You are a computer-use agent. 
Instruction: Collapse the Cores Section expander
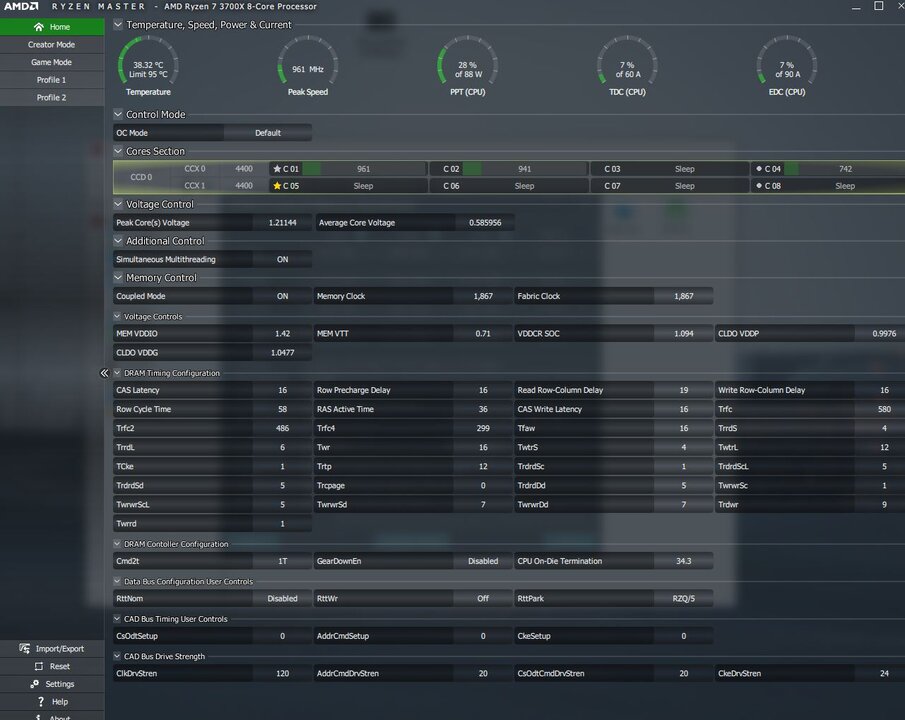pos(118,151)
